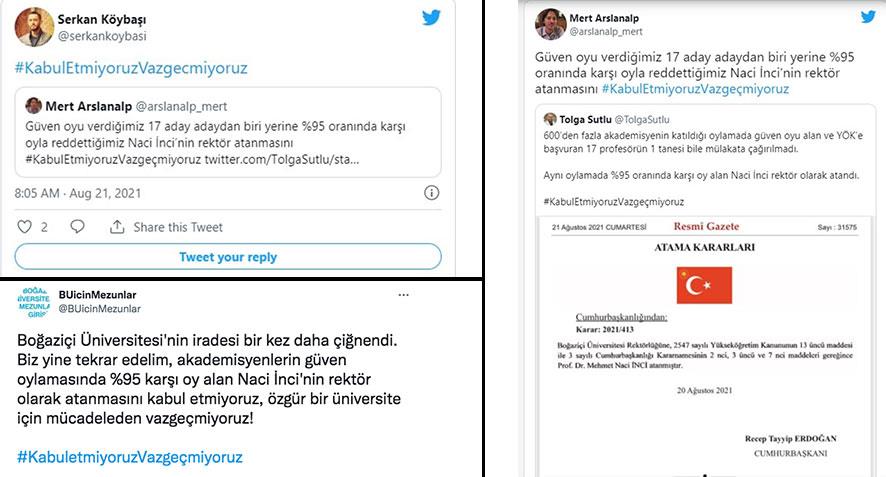Screen dimensions: 886x477
Task: Click the Tweet your reply button
Action: click(228, 257)
